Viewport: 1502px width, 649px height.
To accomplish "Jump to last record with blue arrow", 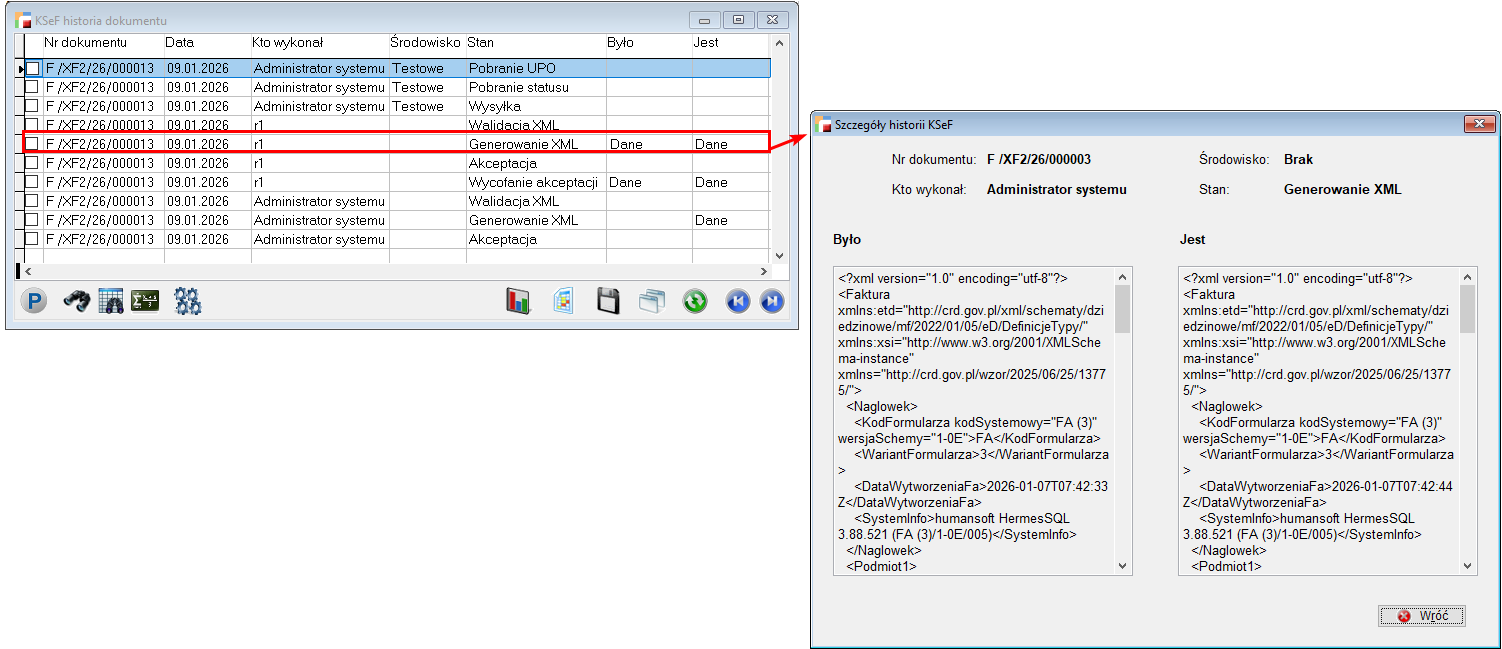I will [772, 302].
